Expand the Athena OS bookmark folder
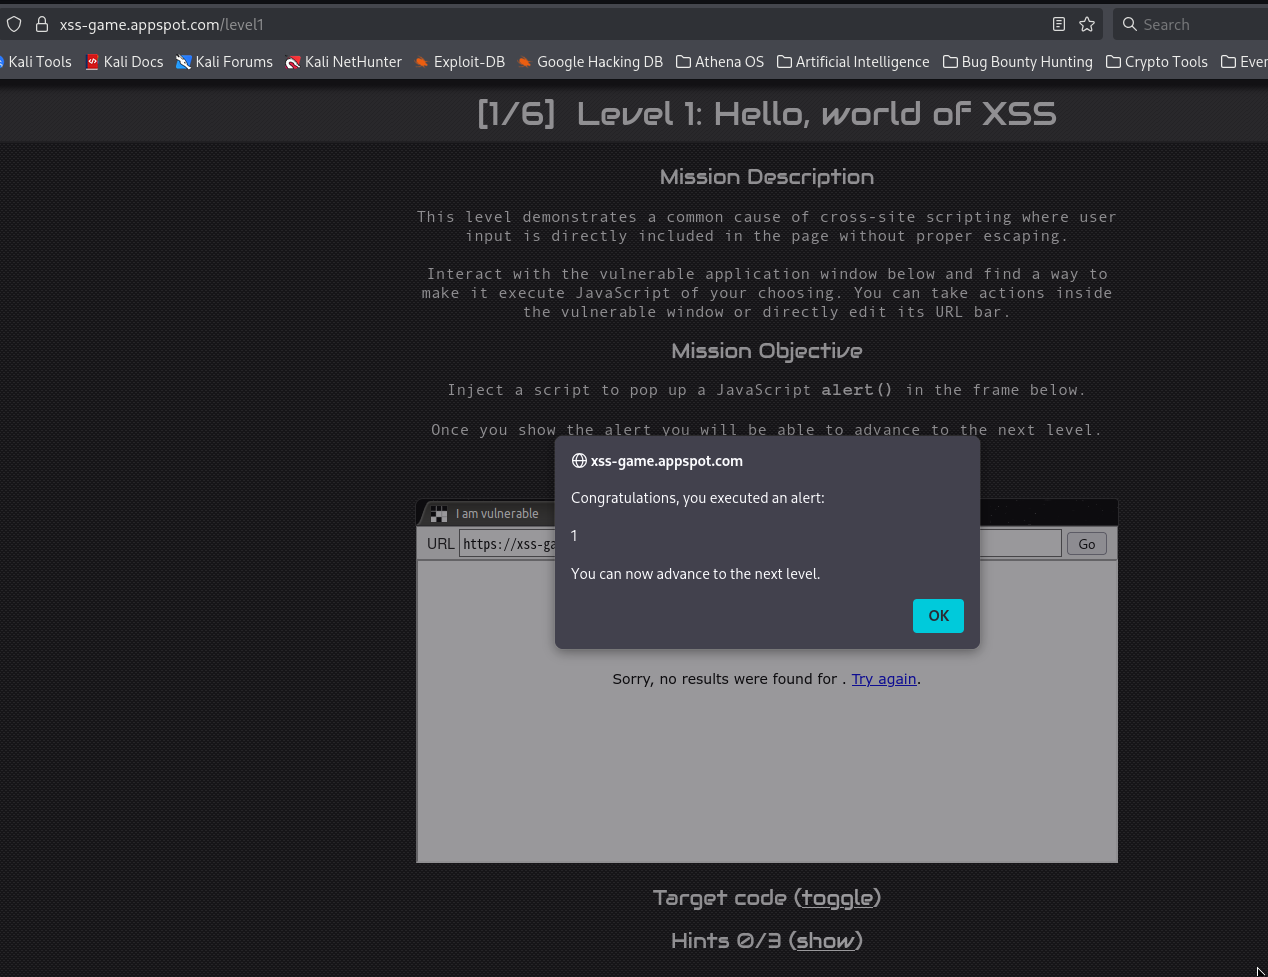The height and width of the screenshot is (977, 1268). click(x=720, y=62)
